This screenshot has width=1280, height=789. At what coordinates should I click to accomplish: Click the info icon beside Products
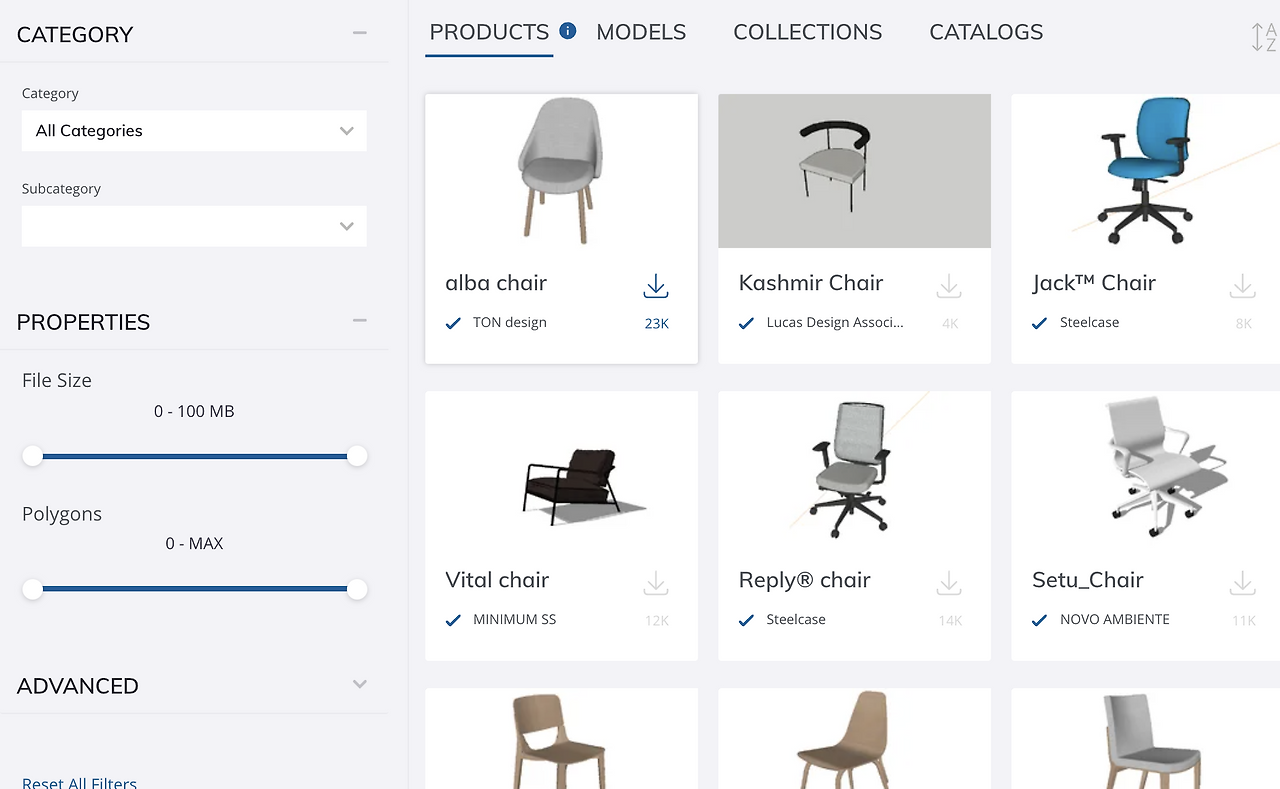(568, 31)
